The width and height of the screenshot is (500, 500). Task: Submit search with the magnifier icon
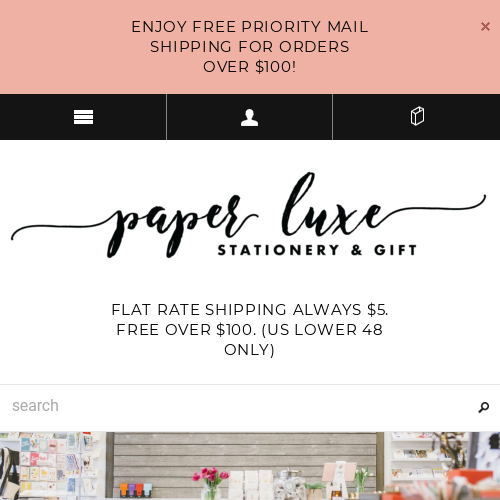pos(484,407)
